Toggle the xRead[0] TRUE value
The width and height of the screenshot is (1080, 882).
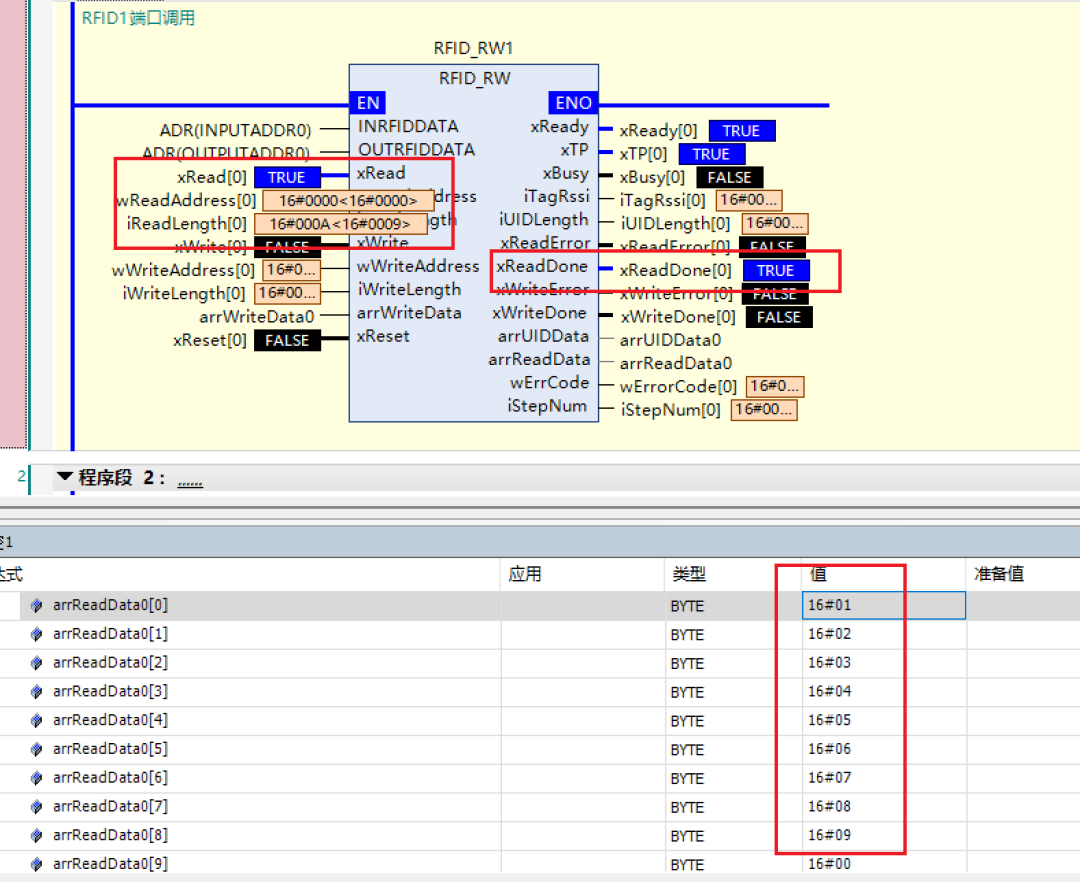tap(287, 177)
